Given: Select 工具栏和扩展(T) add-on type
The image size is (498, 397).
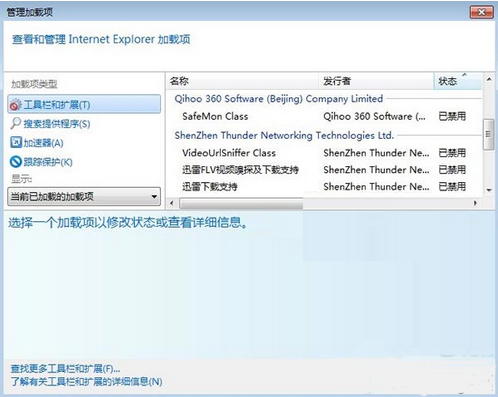Looking at the screenshot, I should click(x=84, y=104).
